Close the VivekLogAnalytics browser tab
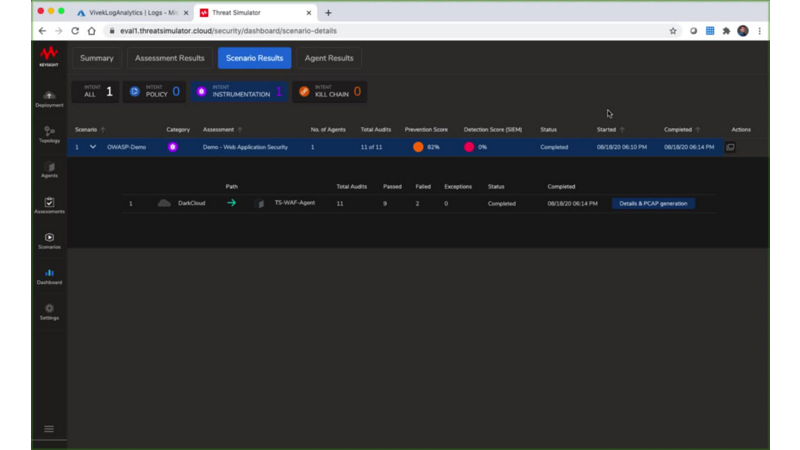This screenshot has height=450, width=800. 186,13
